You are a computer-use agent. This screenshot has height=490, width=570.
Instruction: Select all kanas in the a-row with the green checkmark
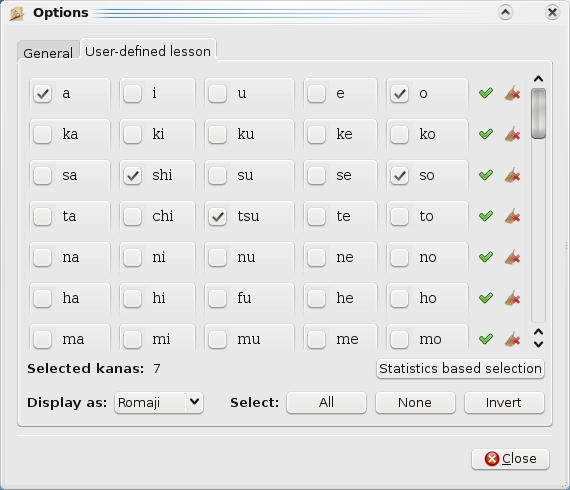click(486, 93)
